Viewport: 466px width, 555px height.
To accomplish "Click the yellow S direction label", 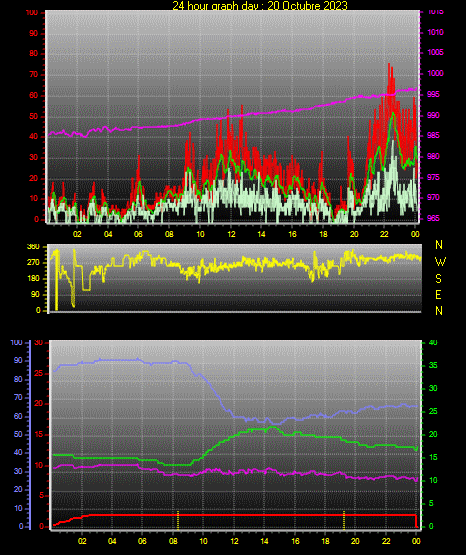I will pos(438,279).
